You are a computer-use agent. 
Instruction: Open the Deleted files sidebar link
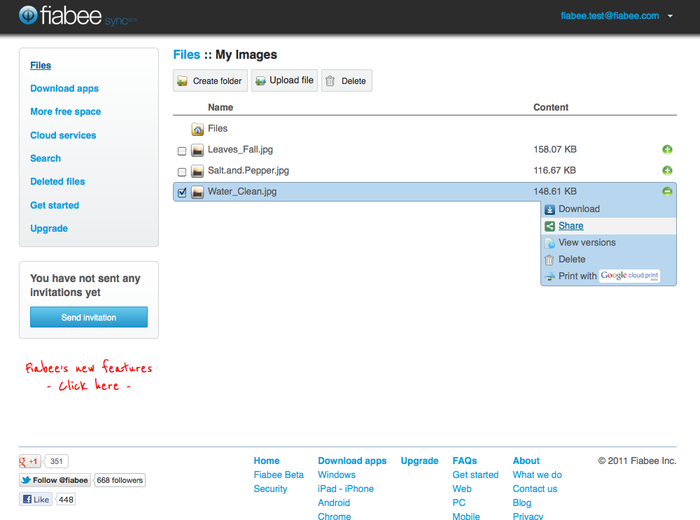point(57,182)
